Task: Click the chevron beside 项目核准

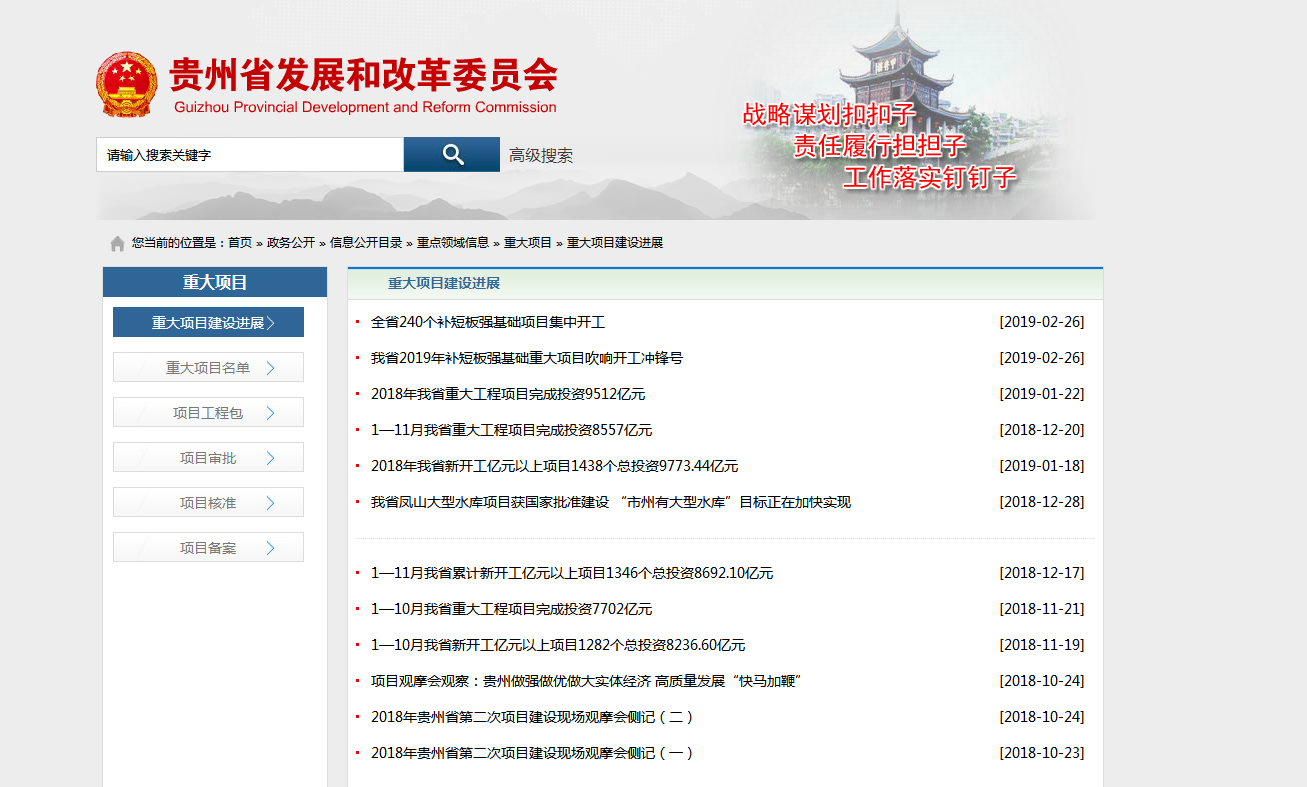Action: 270,503
